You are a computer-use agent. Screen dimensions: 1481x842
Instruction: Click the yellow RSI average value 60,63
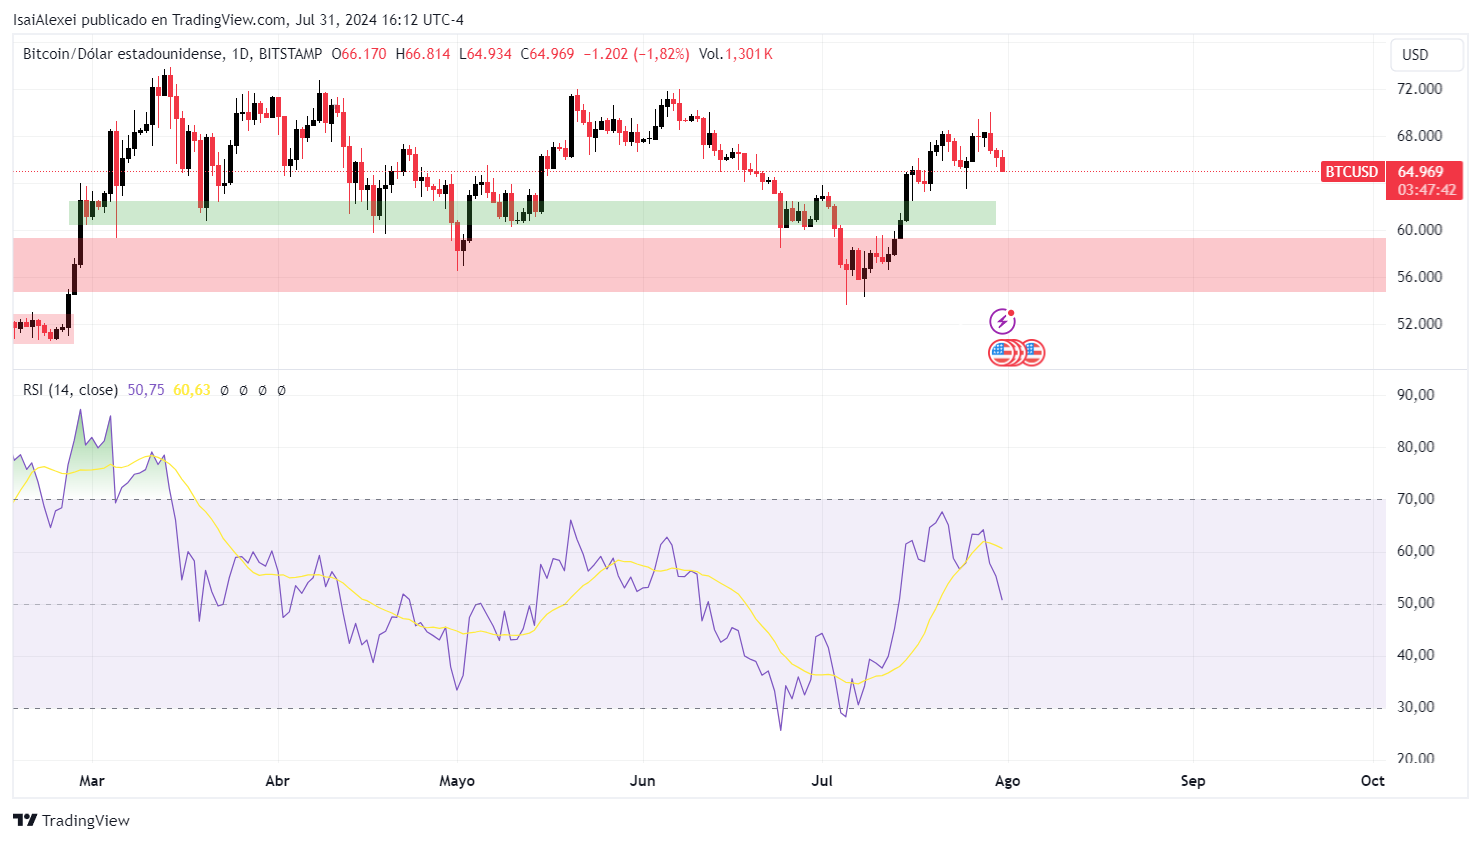tap(192, 390)
